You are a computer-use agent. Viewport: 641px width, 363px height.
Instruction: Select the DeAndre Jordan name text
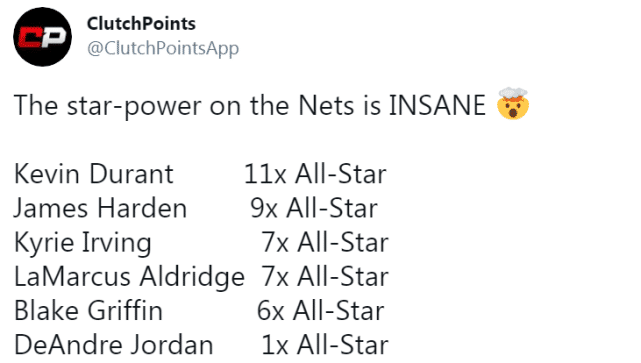tap(114, 345)
